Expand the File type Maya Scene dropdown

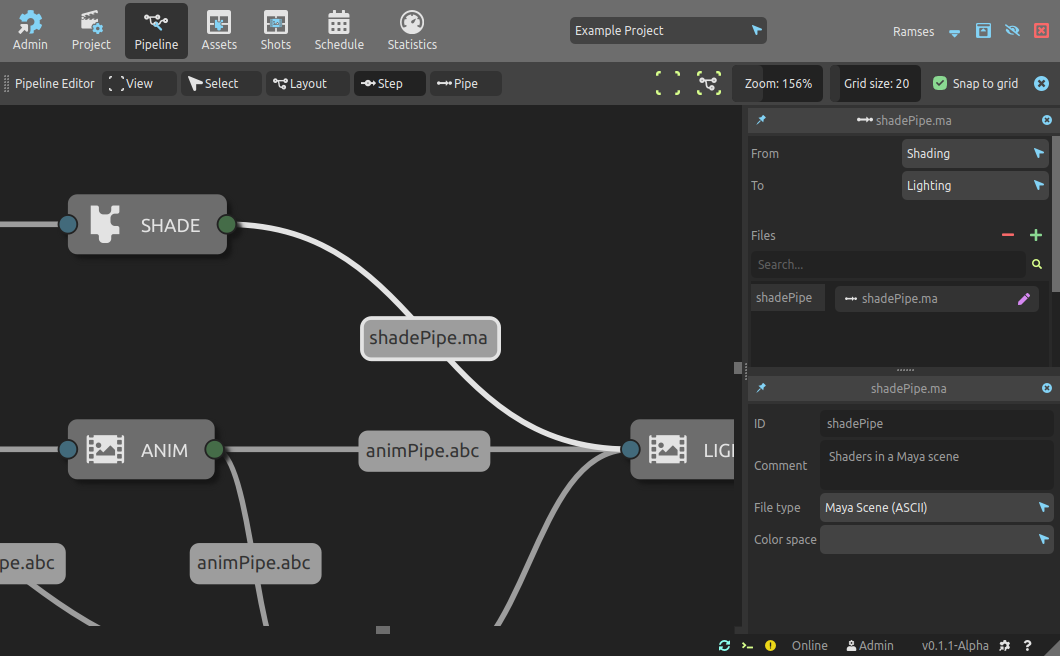coord(936,507)
